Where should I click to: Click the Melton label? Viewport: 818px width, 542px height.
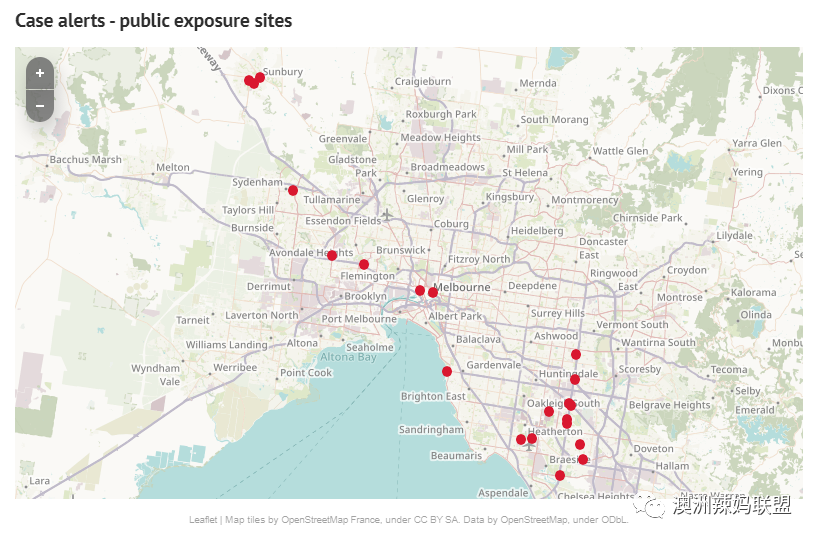pos(173,167)
